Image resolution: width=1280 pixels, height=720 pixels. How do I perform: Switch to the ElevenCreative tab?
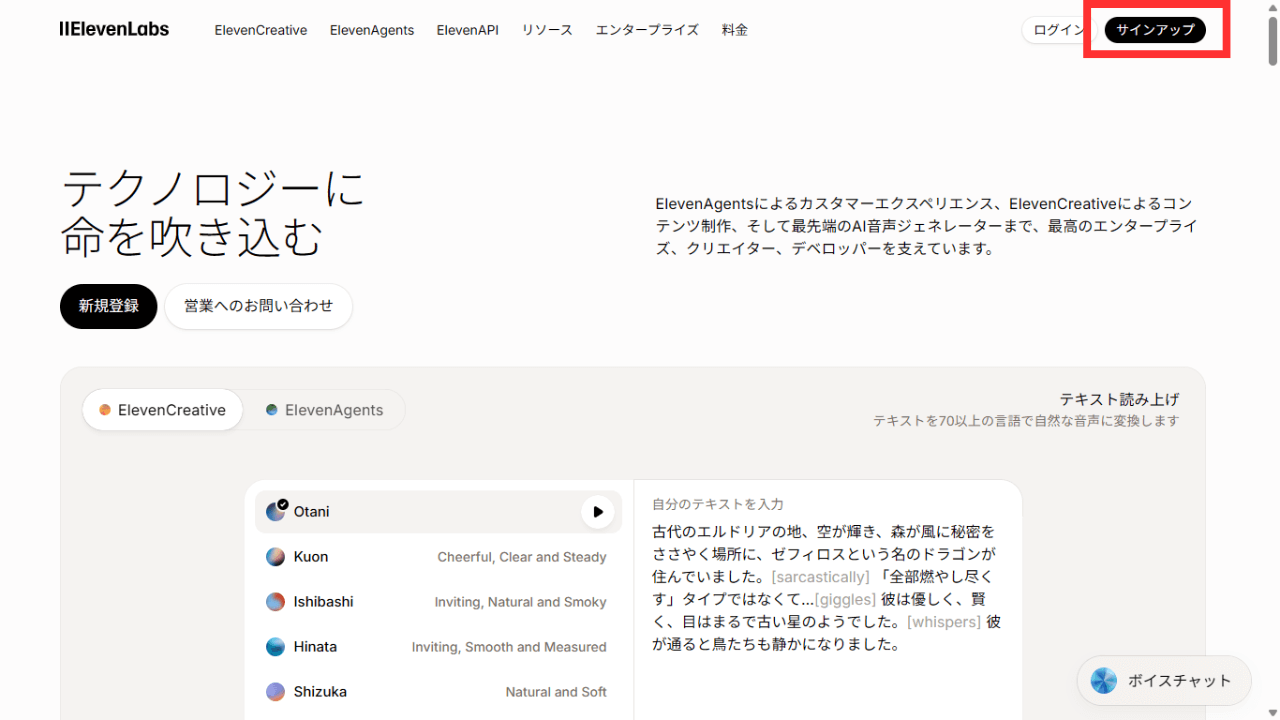click(x=162, y=410)
